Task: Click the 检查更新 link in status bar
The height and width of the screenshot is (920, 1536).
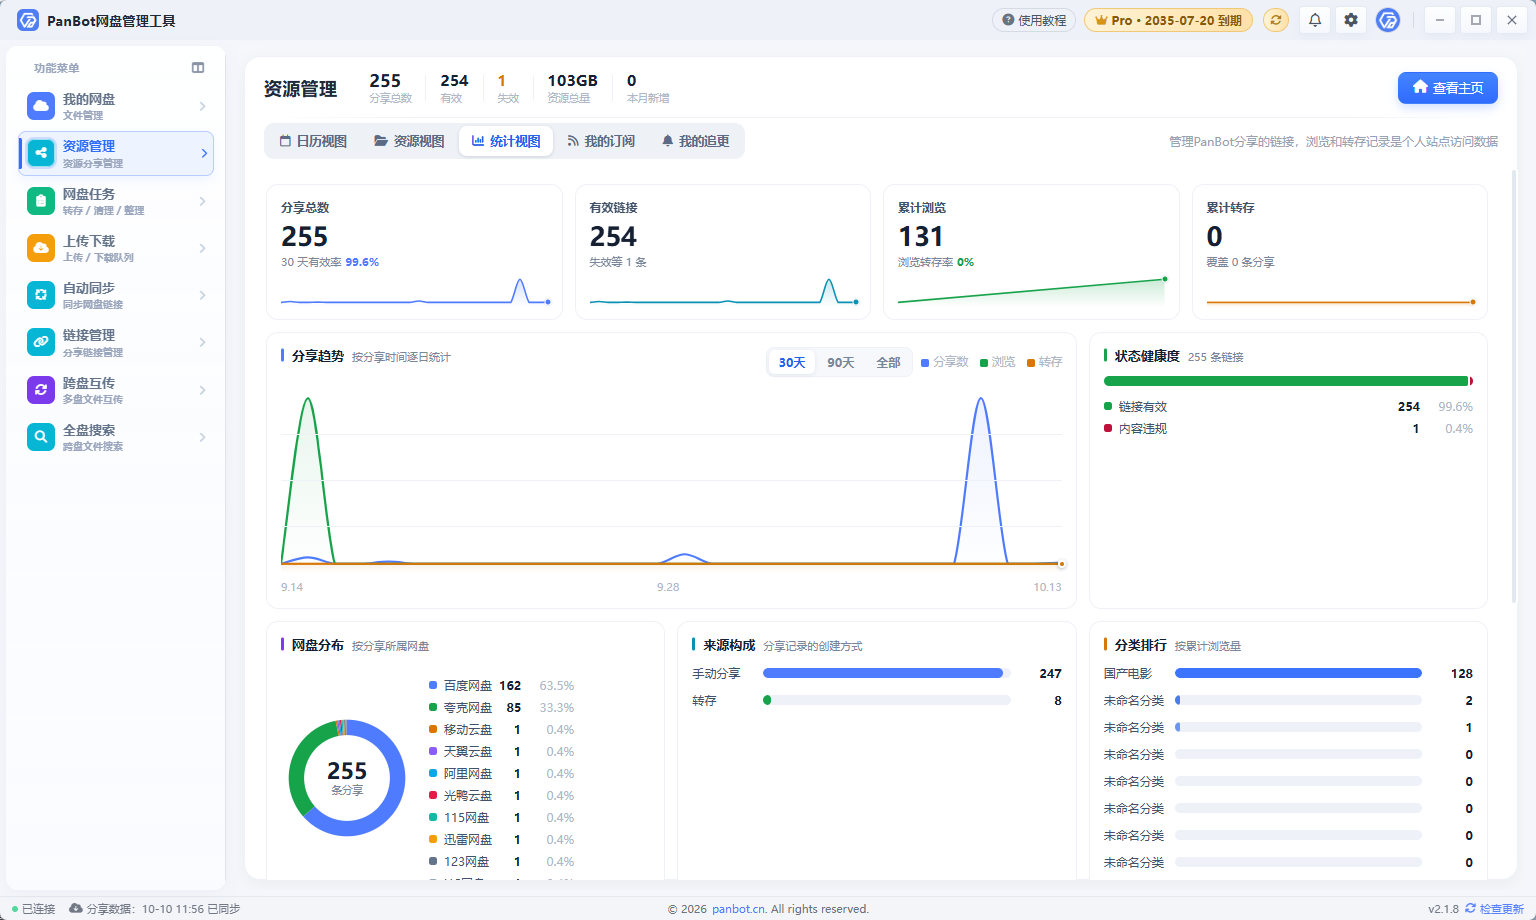Action: (1494, 909)
